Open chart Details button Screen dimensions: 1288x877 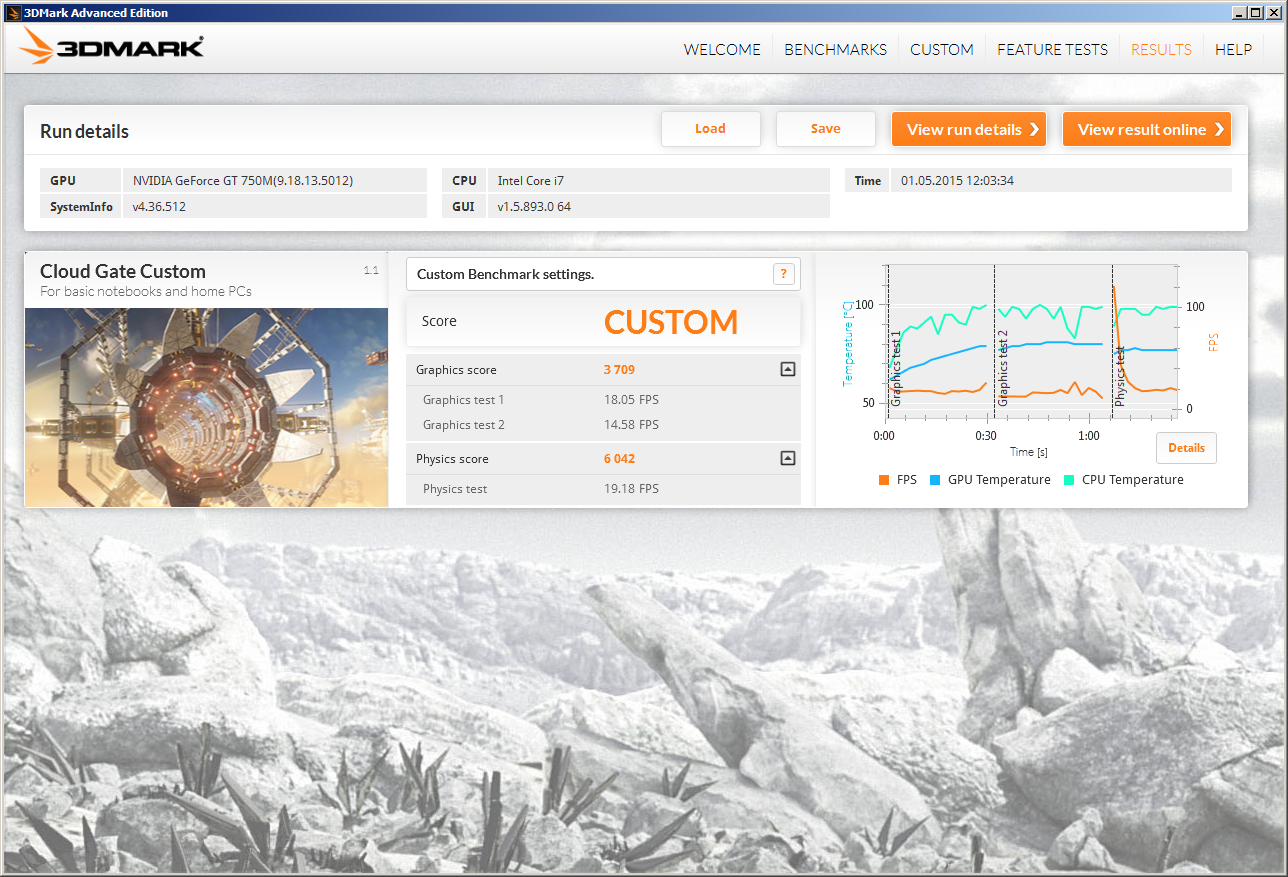point(1186,448)
